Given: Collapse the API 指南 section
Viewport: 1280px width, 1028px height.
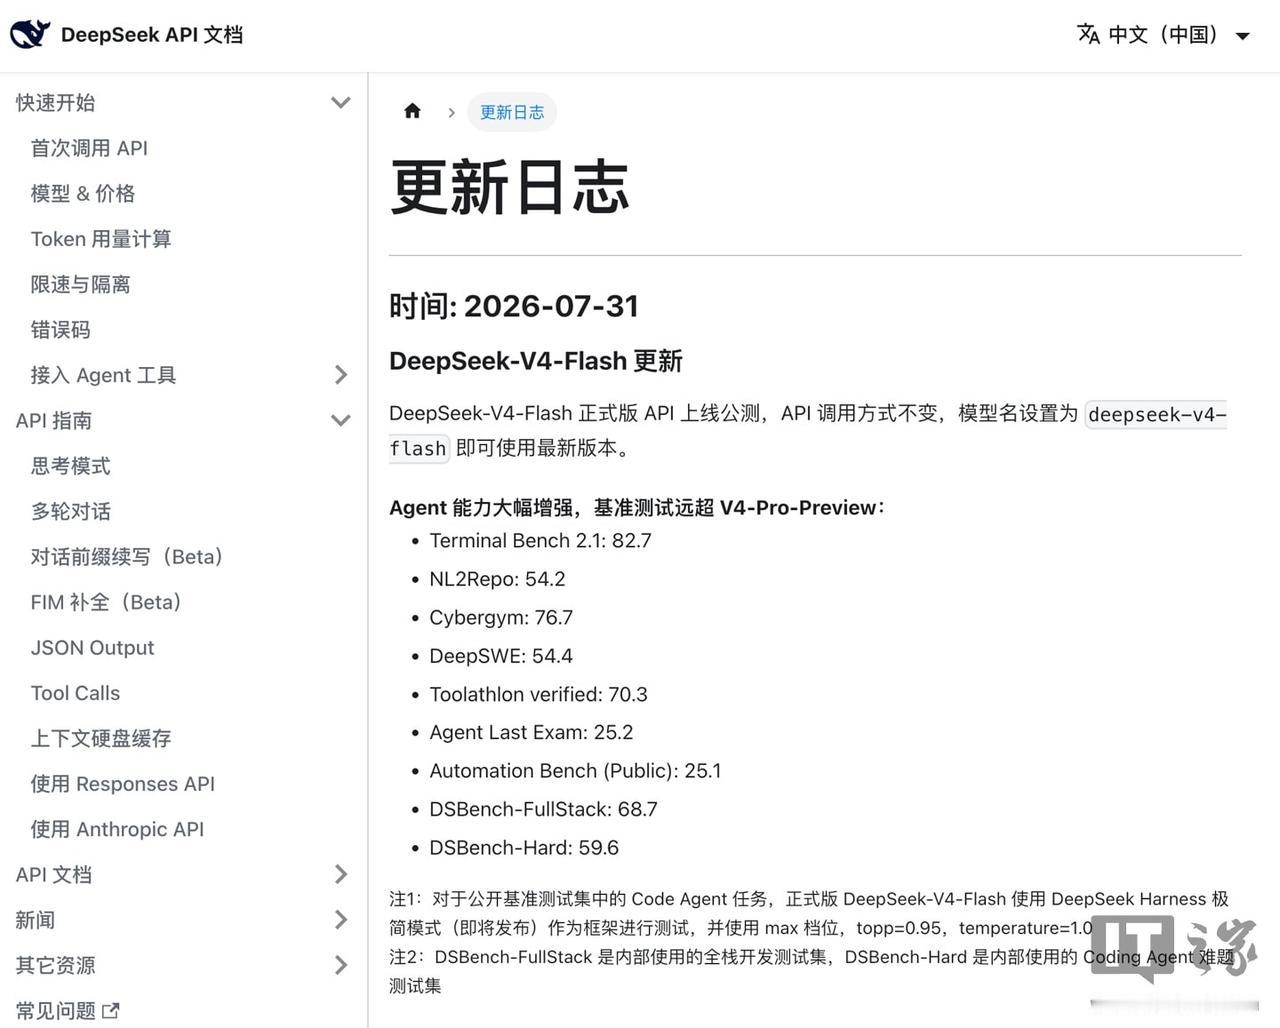Looking at the screenshot, I should (341, 420).
